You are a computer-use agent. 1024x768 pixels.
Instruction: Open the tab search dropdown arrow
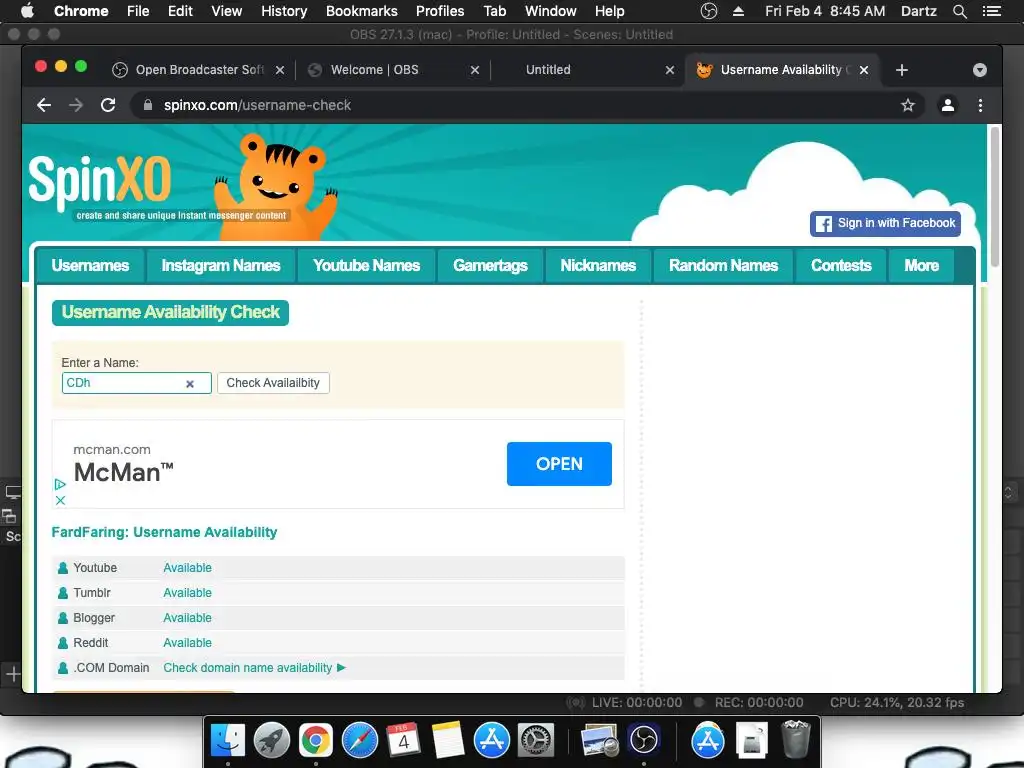tap(980, 70)
